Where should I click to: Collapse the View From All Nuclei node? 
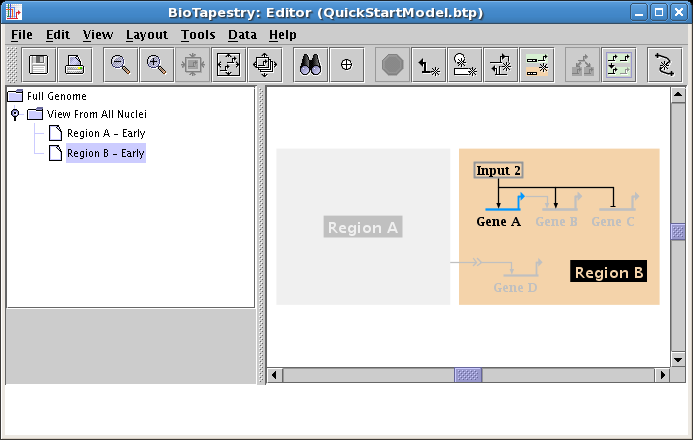[15, 115]
